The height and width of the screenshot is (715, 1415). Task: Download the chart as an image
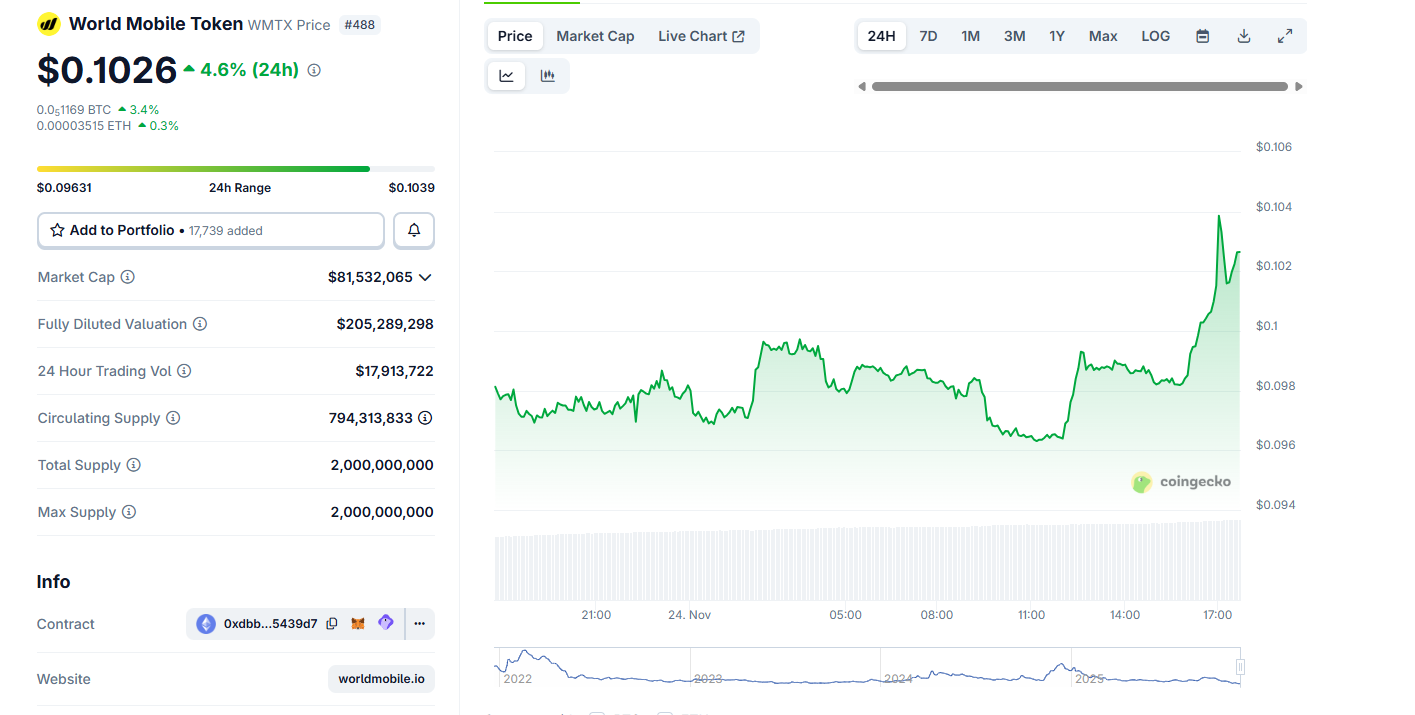pyautogui.click(x=1243, y=35)
